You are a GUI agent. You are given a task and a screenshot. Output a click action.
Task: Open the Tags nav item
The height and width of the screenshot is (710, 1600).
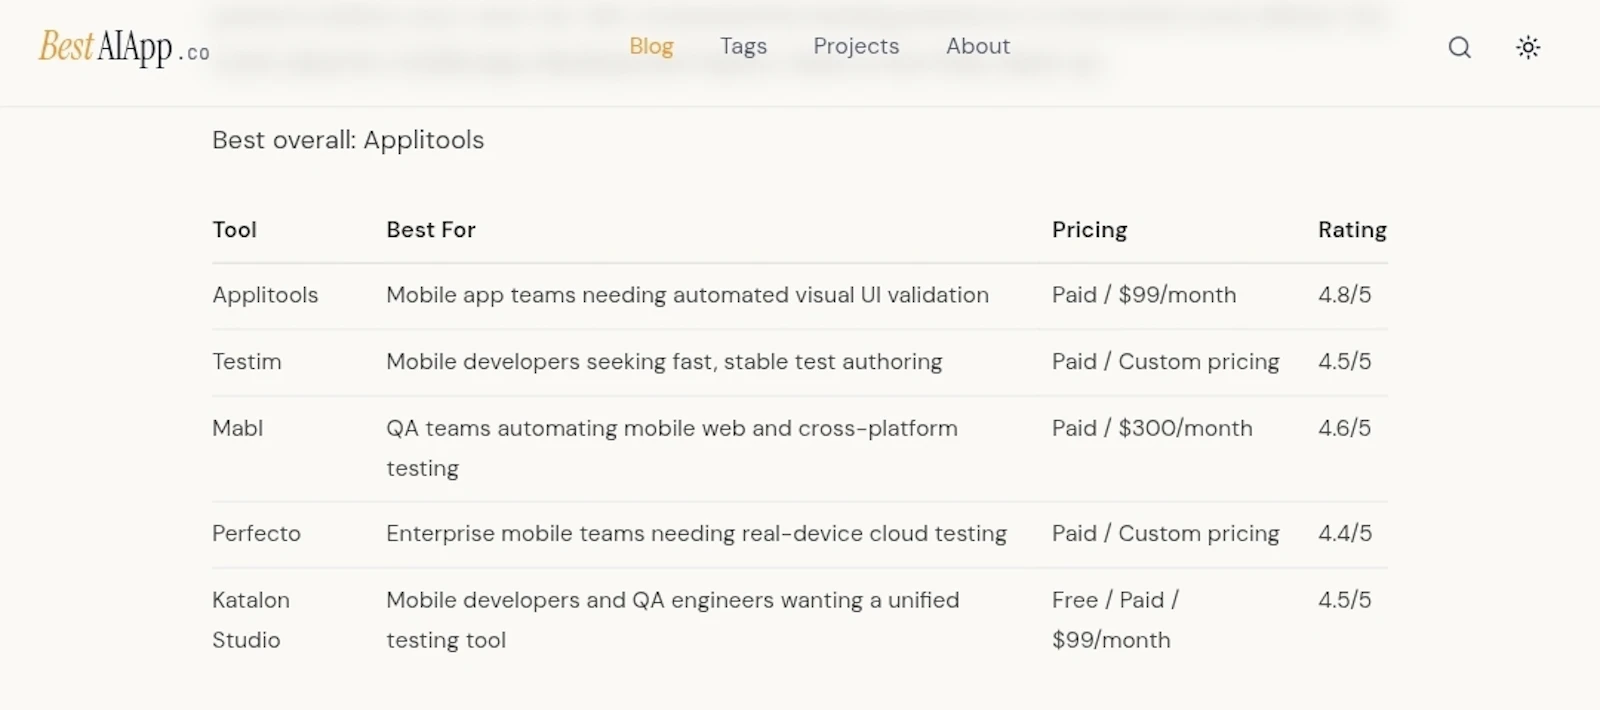(x=743, y=46)
